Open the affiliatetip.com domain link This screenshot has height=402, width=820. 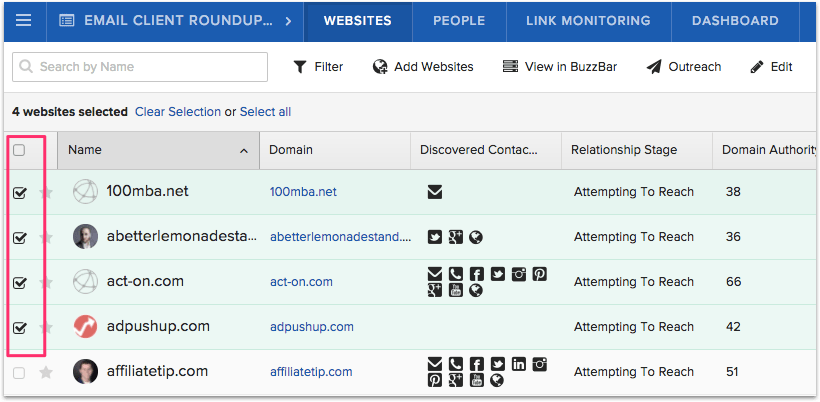pos(311,372)
